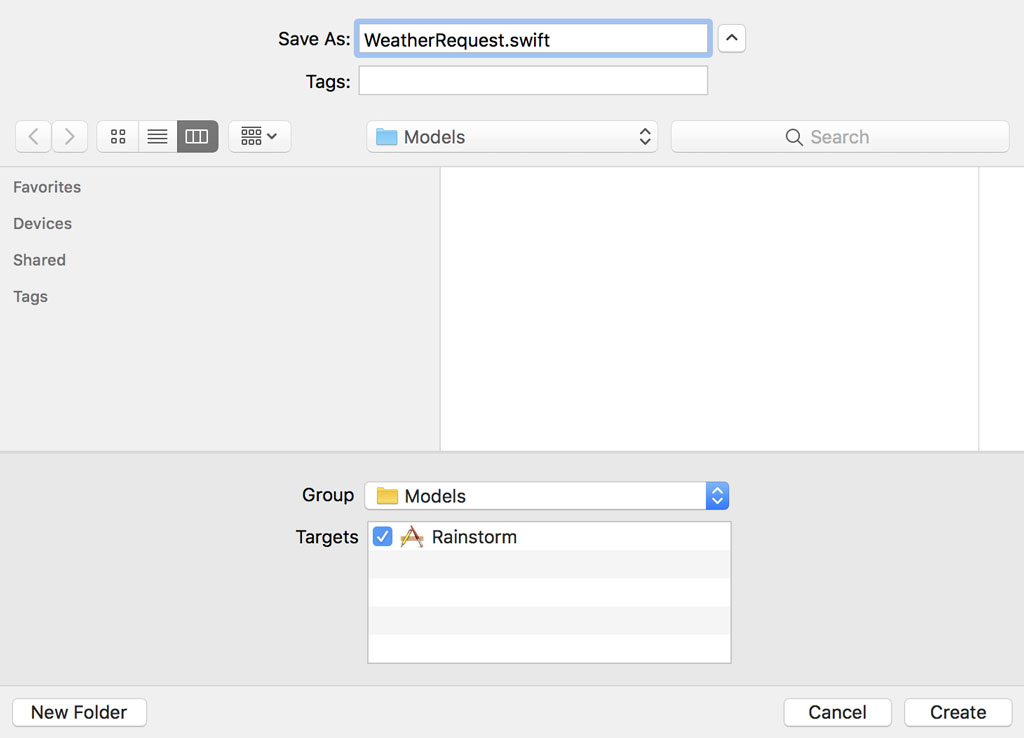Click the WeatherRequest.swift filename field
Screen dimensions: 1024x738
[532, 37]
